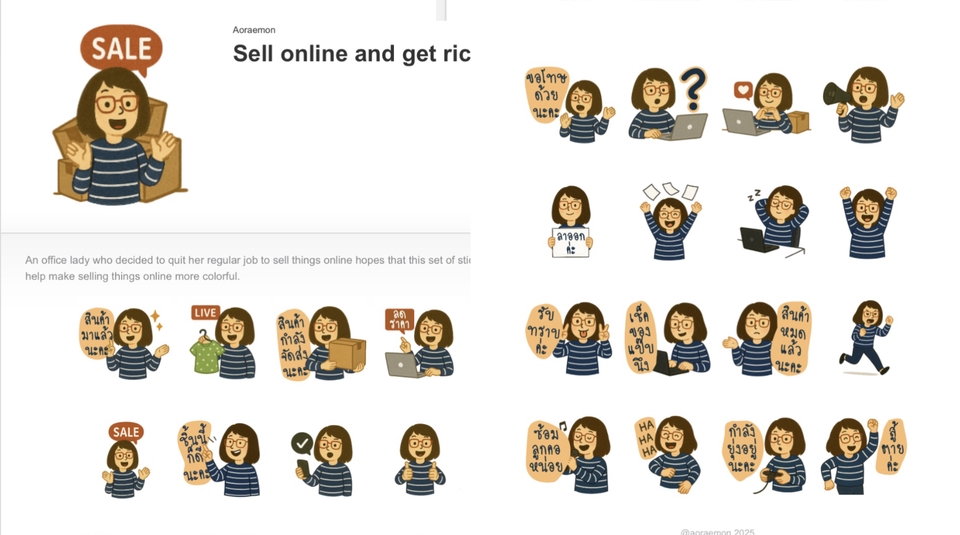Screen dimensions: 960x535
Task: Select the sticker holding a white sign
Action: point(571,222)
